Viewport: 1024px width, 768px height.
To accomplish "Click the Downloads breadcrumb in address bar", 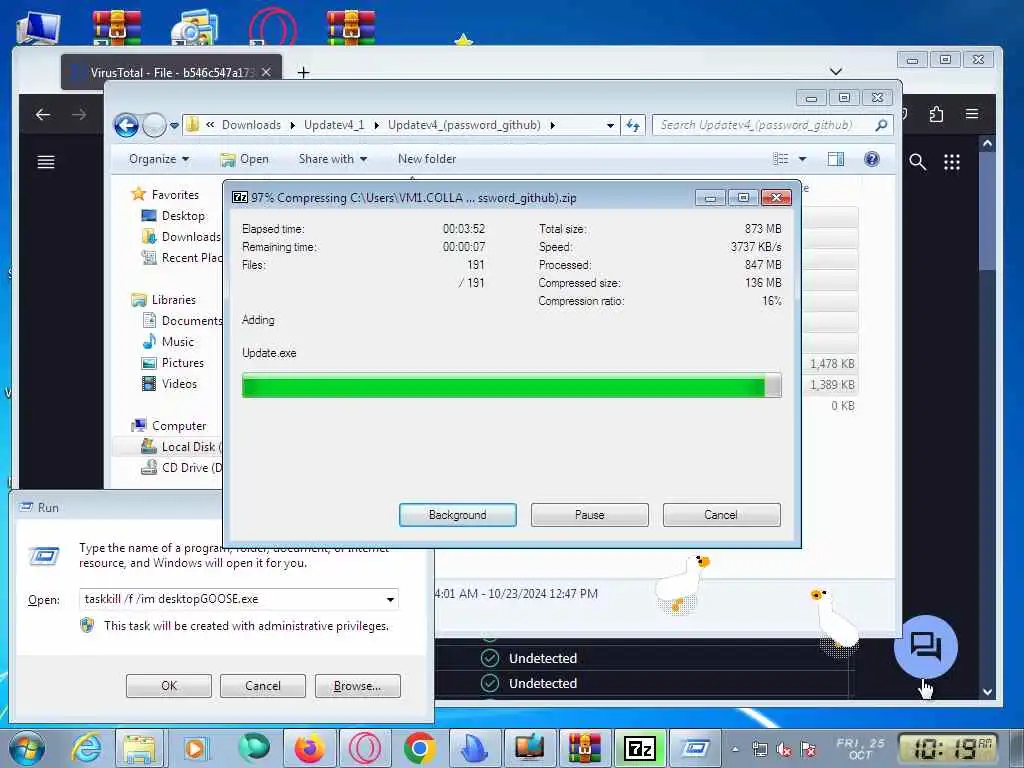I will click(251, 125).
